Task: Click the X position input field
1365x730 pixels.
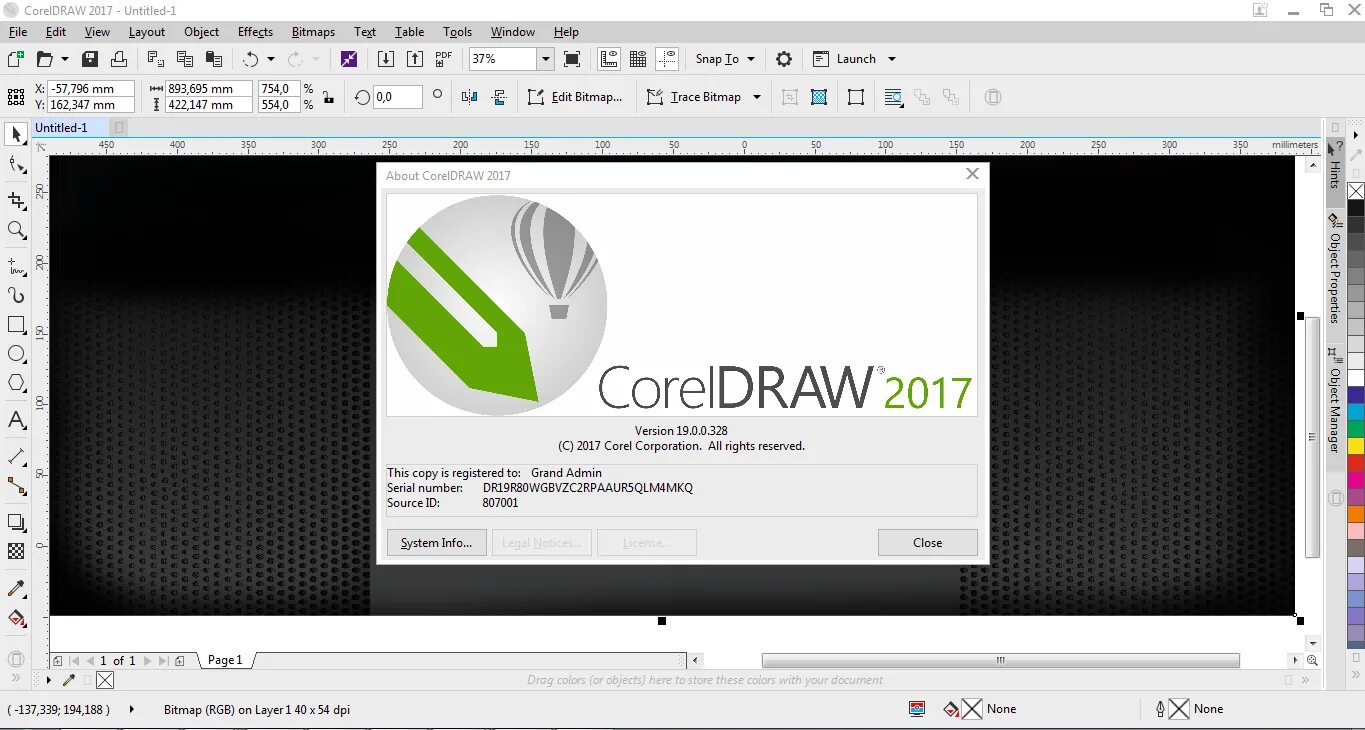Action: 90,89
